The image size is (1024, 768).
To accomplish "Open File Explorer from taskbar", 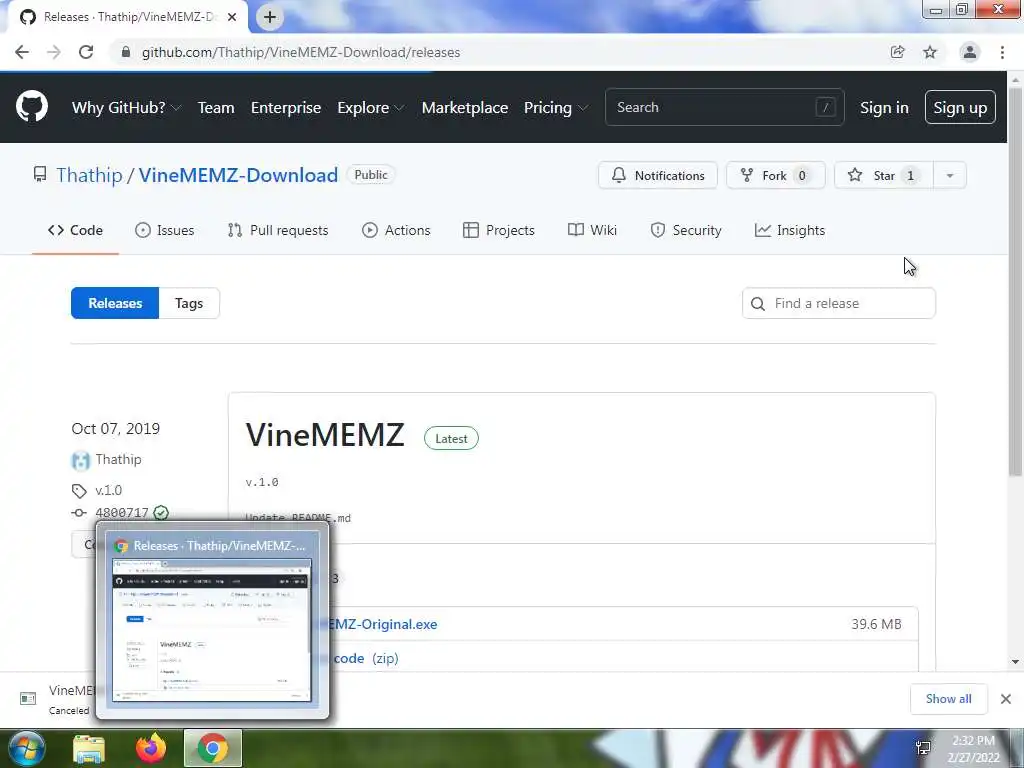I will (89, 748).
